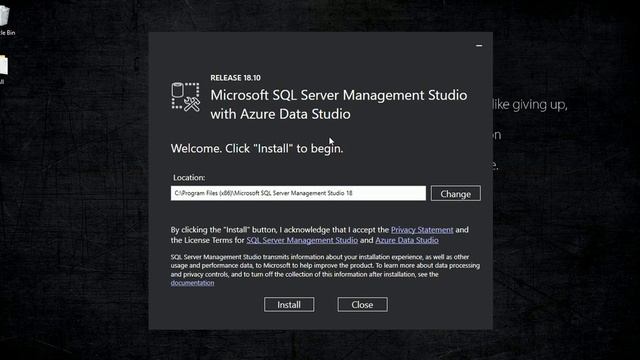Select the desktop file icon below Recycle Bin

pos(3,69)
